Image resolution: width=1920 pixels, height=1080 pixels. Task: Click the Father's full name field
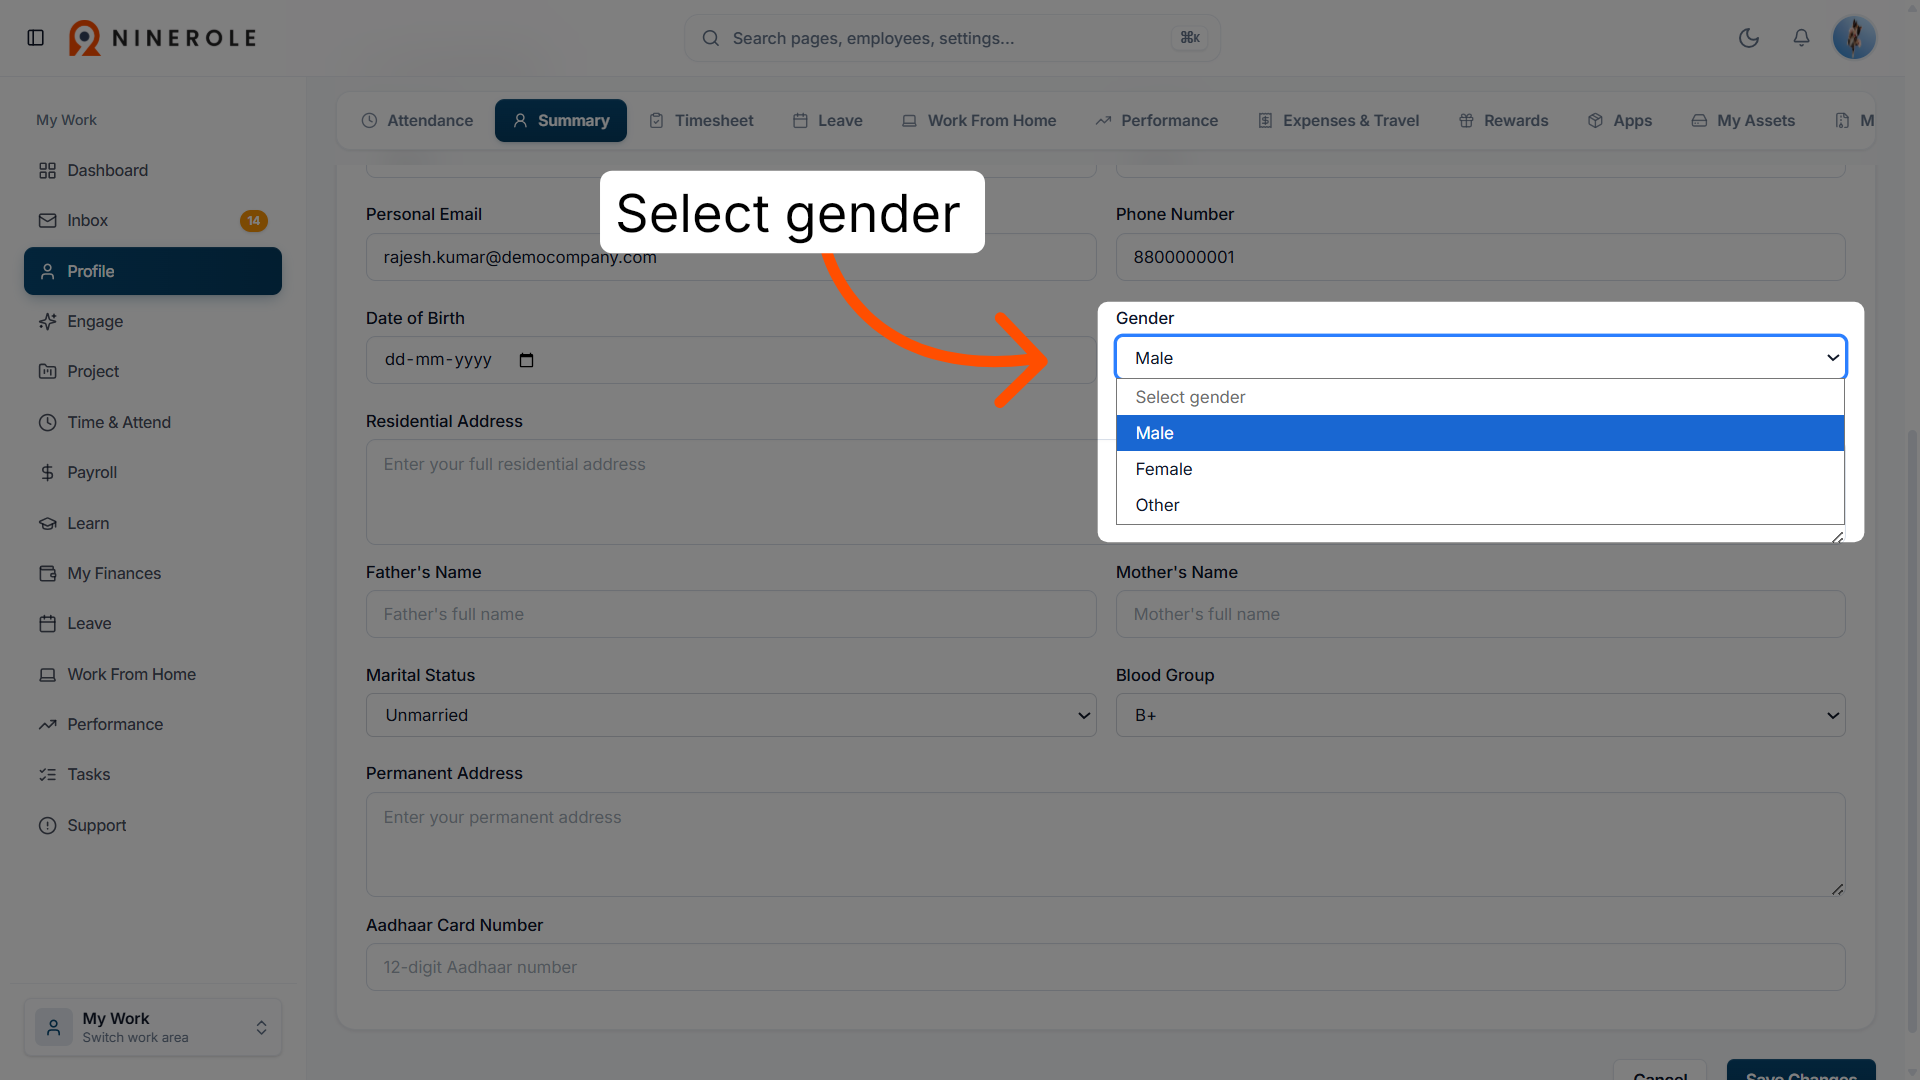tap(731, 614)
